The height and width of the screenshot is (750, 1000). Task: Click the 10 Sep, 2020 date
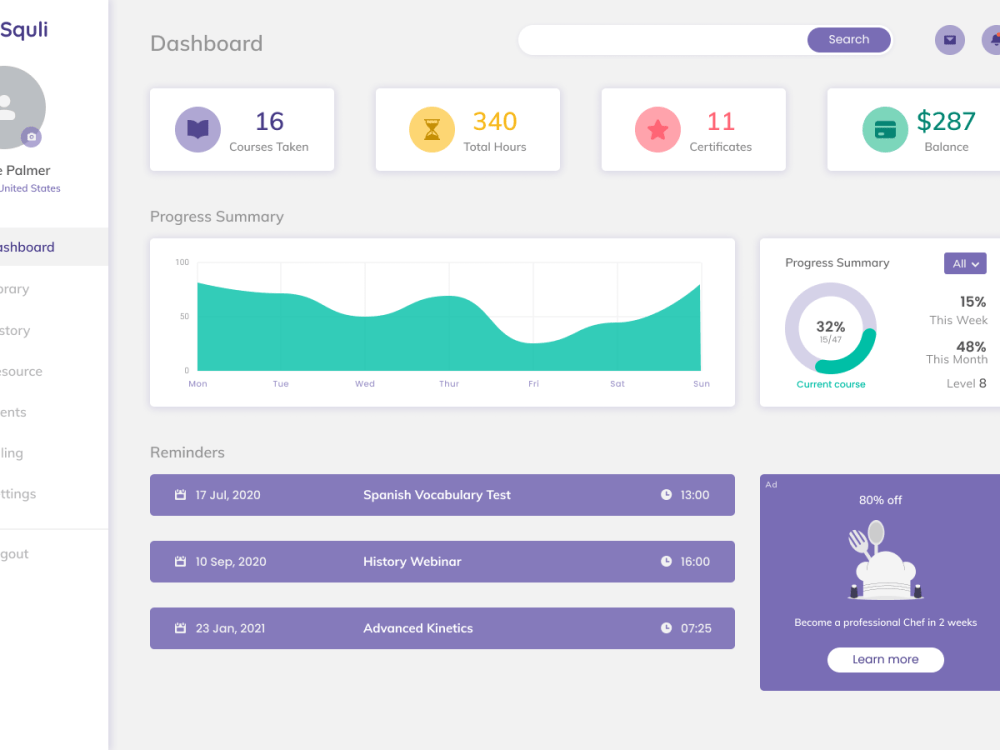tap(231, 562)
